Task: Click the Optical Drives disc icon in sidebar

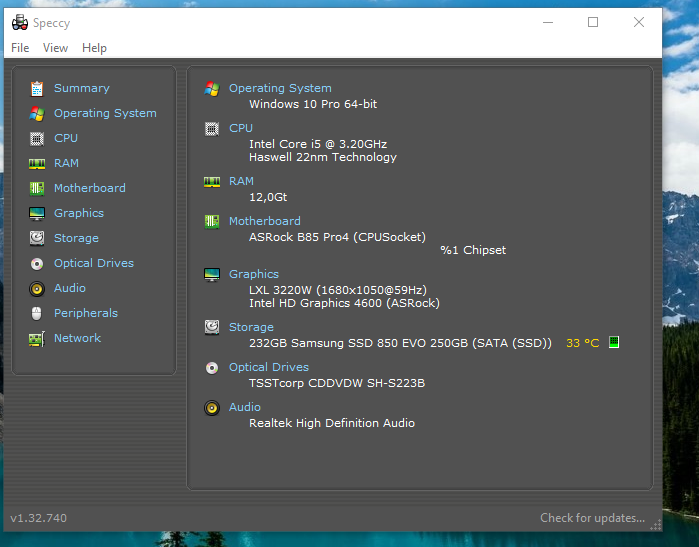Action: point(37,264)
